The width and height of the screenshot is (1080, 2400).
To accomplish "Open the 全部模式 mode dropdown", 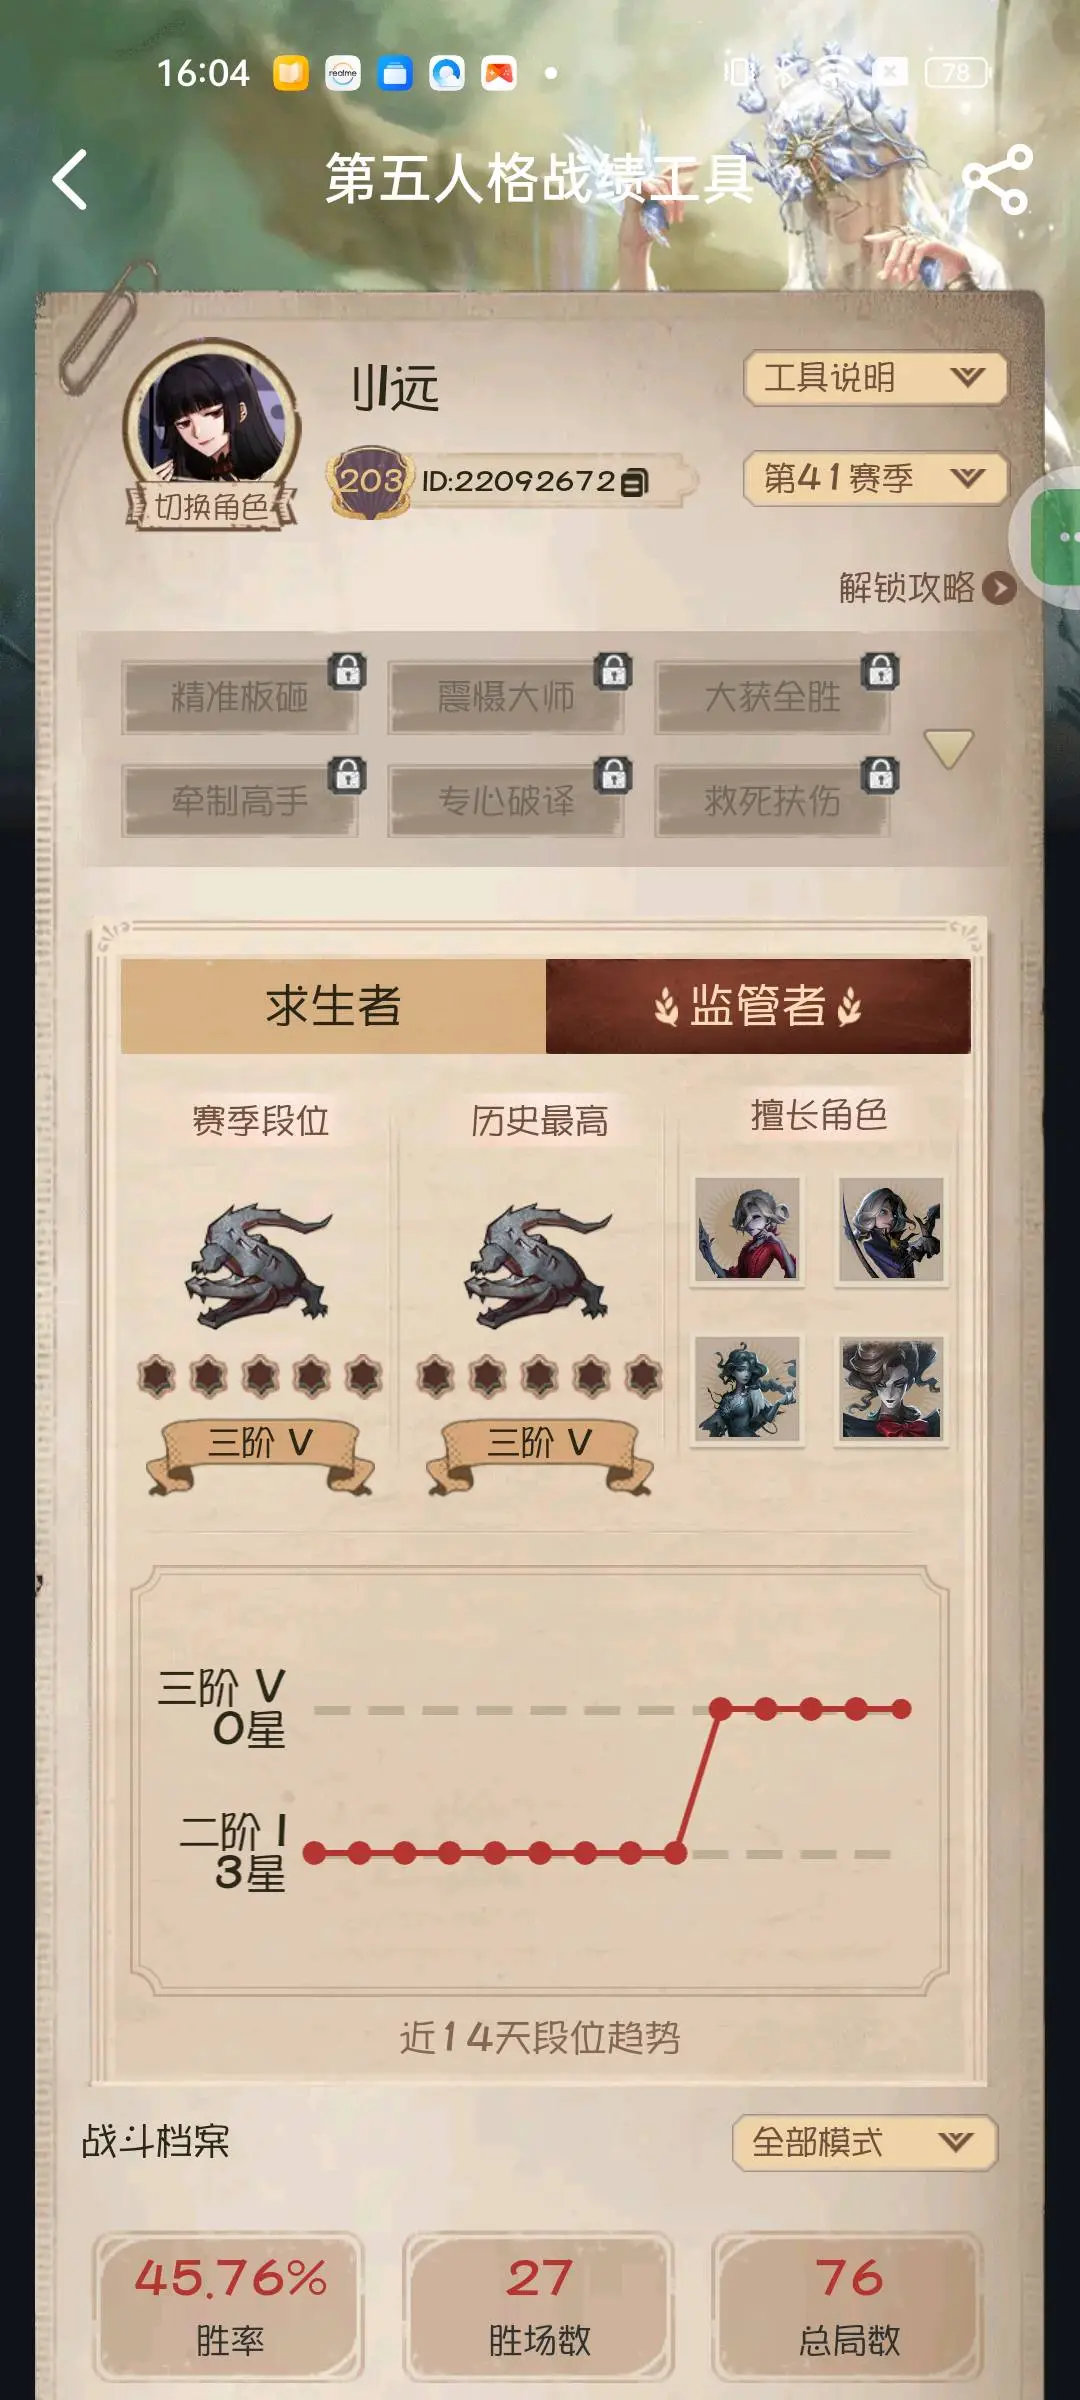I will pos(864,2142).
